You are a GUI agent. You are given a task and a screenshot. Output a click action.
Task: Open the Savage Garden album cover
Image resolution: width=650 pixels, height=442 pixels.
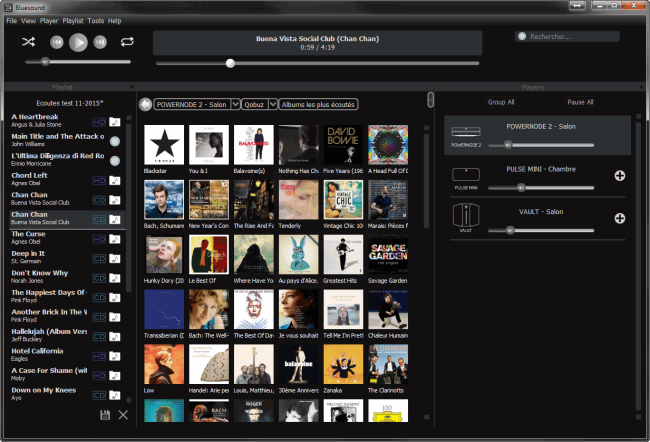pyautogui.click(x=388, y=254)
